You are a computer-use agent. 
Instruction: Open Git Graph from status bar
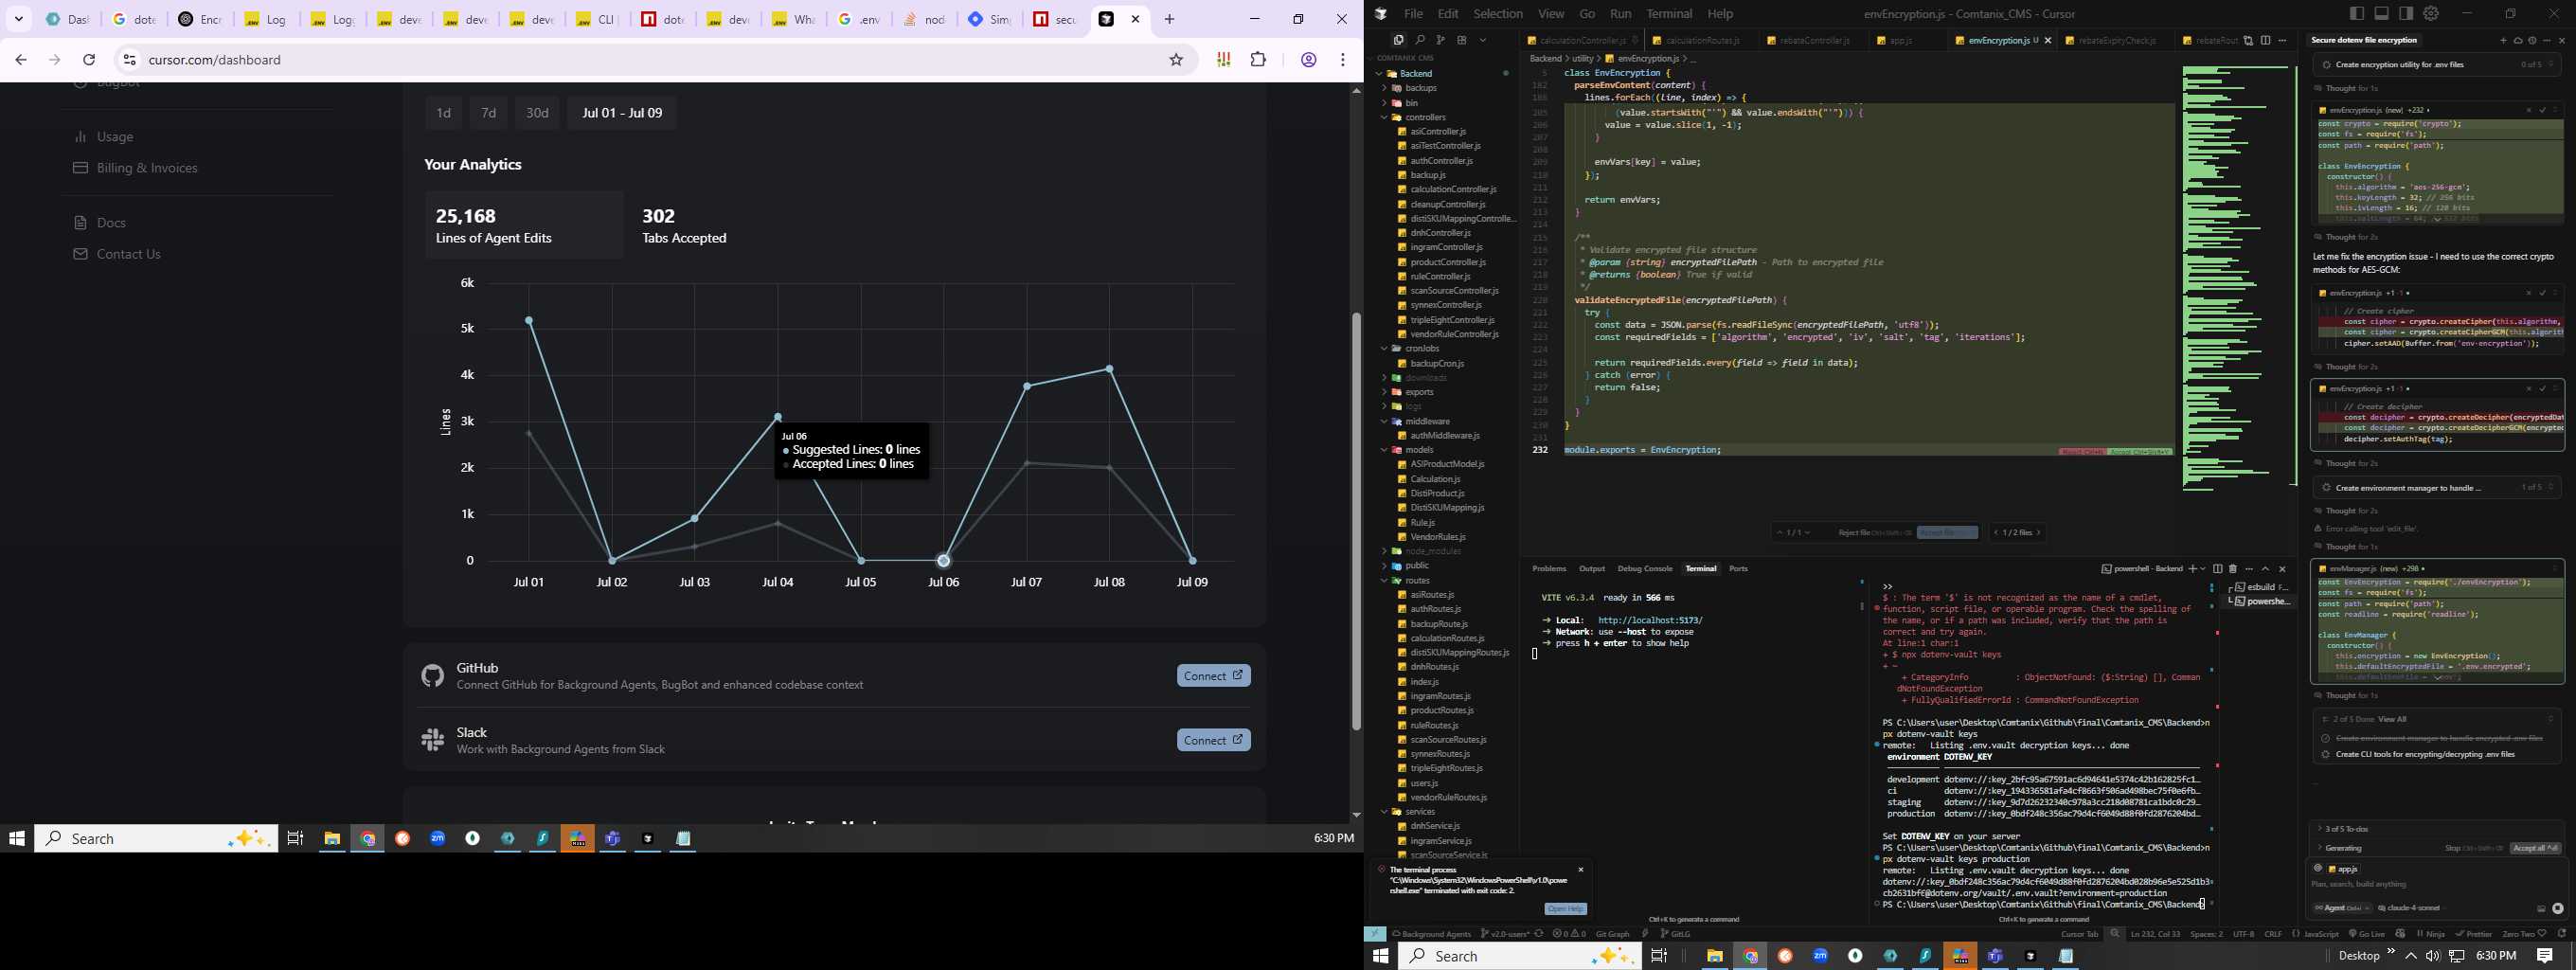pos(1612,934)
